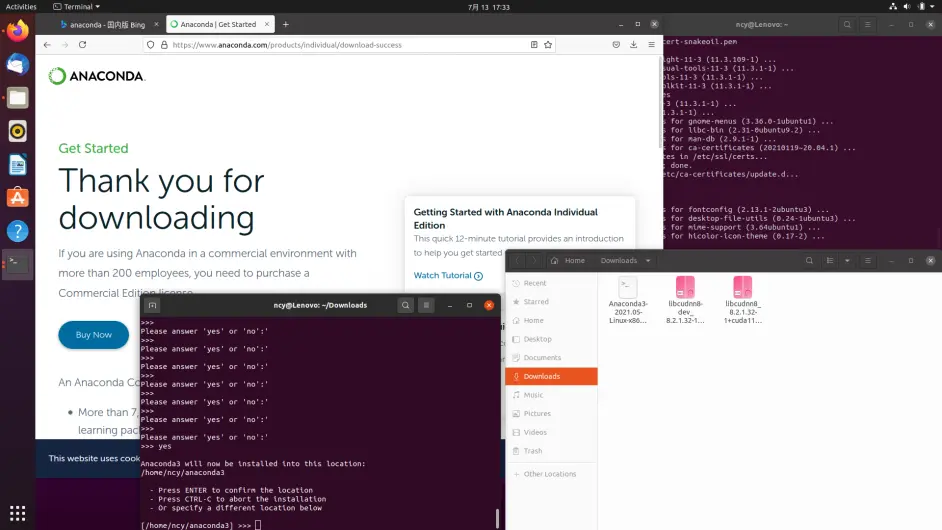Open search in background terminal window
The height and width of the screenshot is (530, 942).
click(x=847, y=25)
